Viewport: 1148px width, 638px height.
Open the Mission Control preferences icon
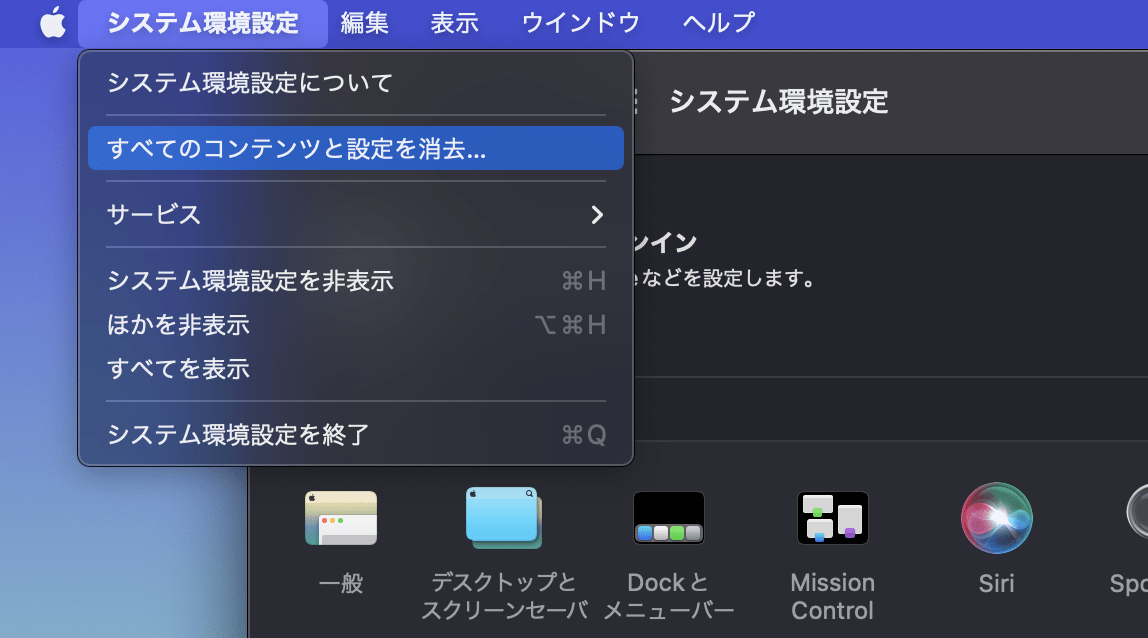coord(832,518)
